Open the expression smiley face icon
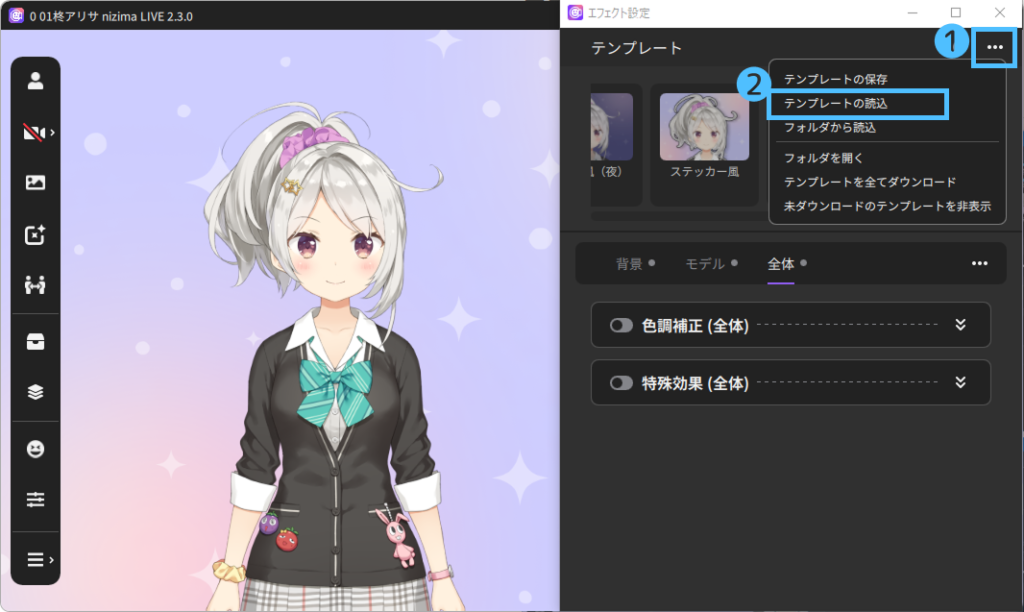Screen dimensions: 1024x612 35,449
